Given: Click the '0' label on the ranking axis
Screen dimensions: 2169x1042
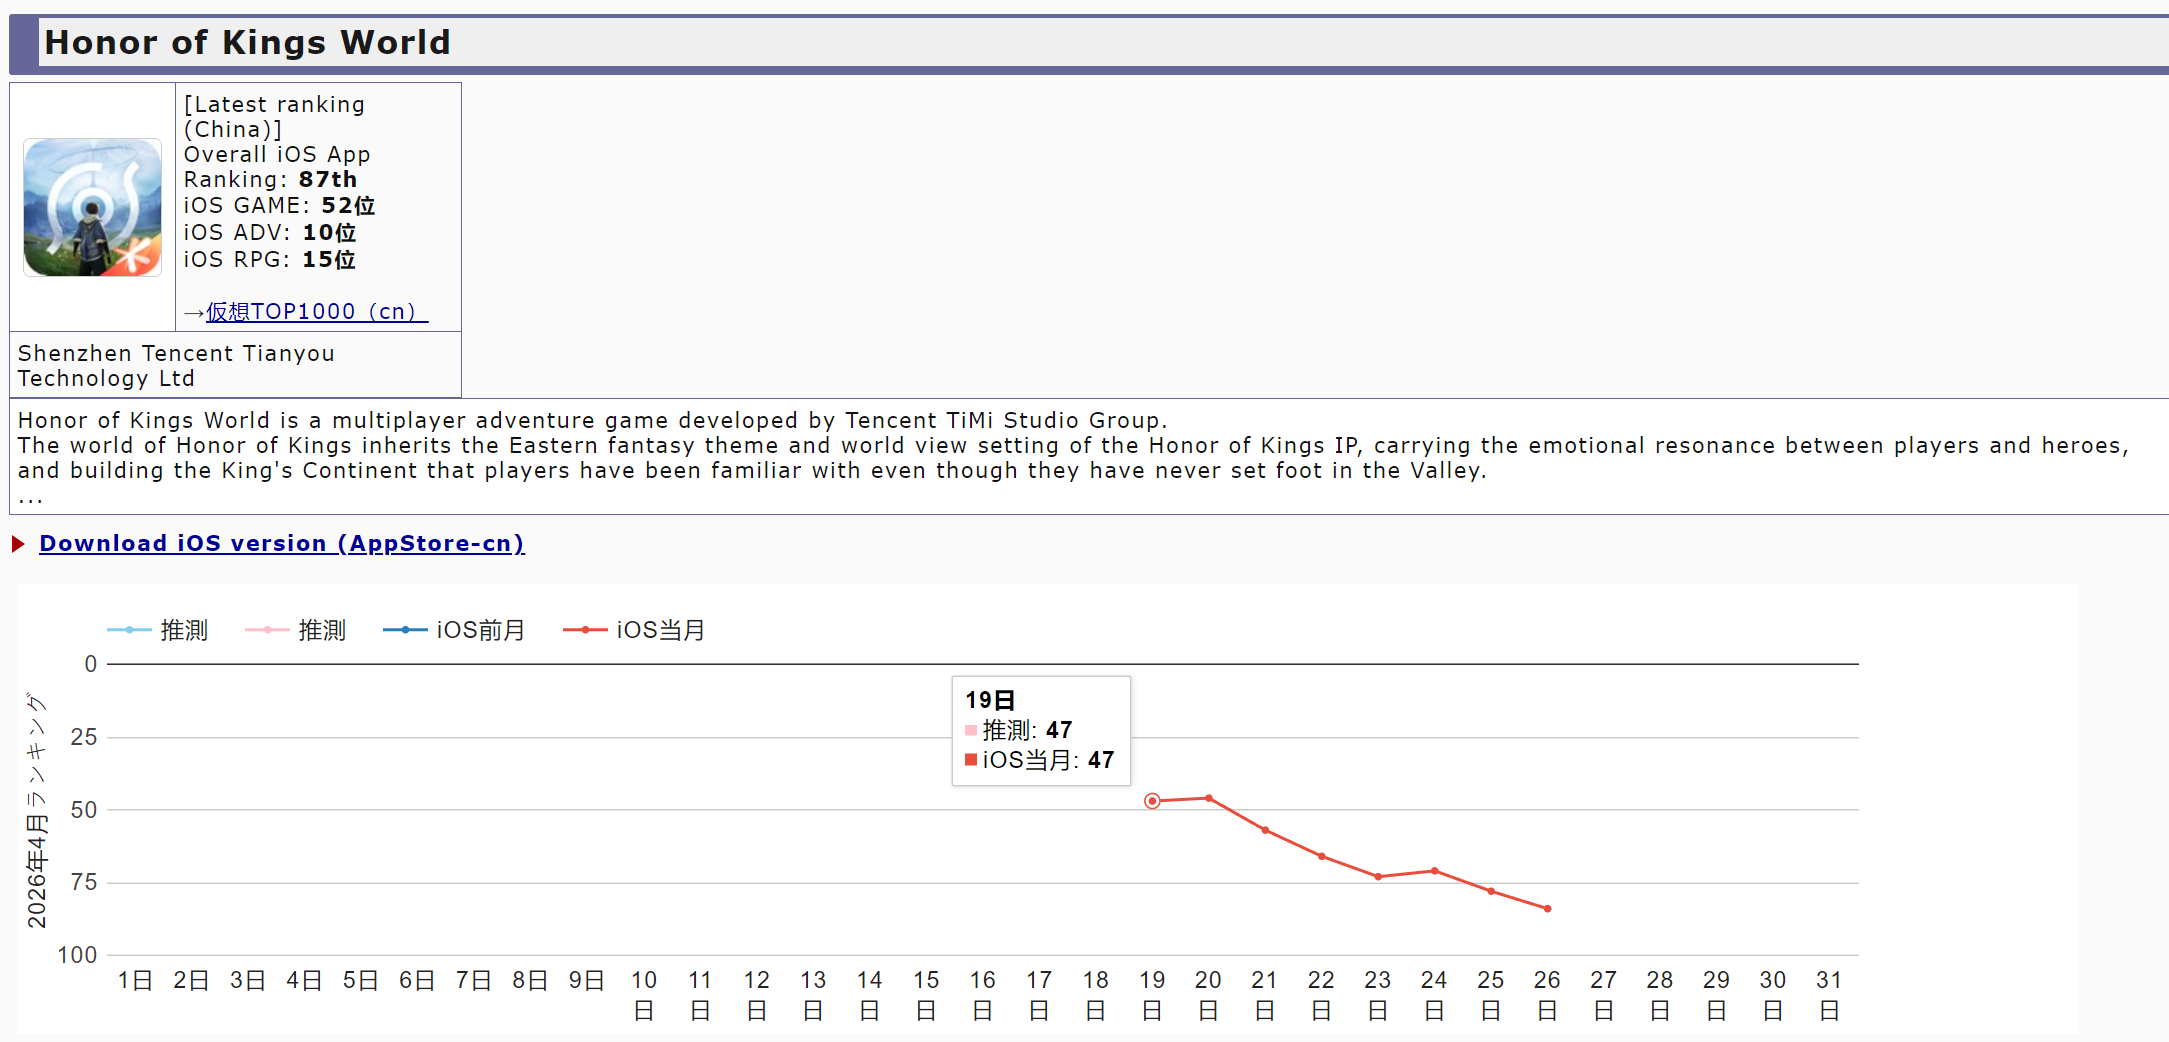Looking at the screenshot, I should pyautogui.click(x=91, y=664).
